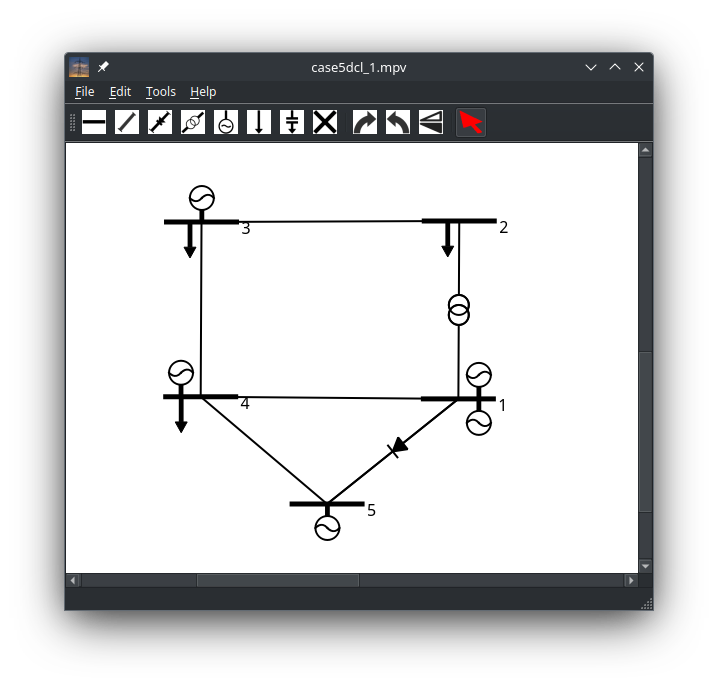Click the pin window icon in the title bar
Image resolution: width=718 pixels, height=687 pixels.
point(103,67)
